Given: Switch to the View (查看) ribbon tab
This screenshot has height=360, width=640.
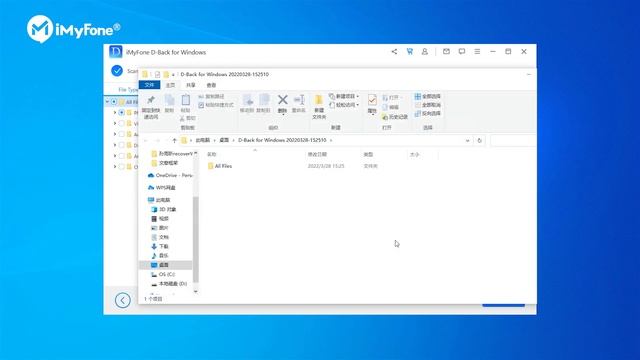Looking at the screenshot, I should click(211, 85).
